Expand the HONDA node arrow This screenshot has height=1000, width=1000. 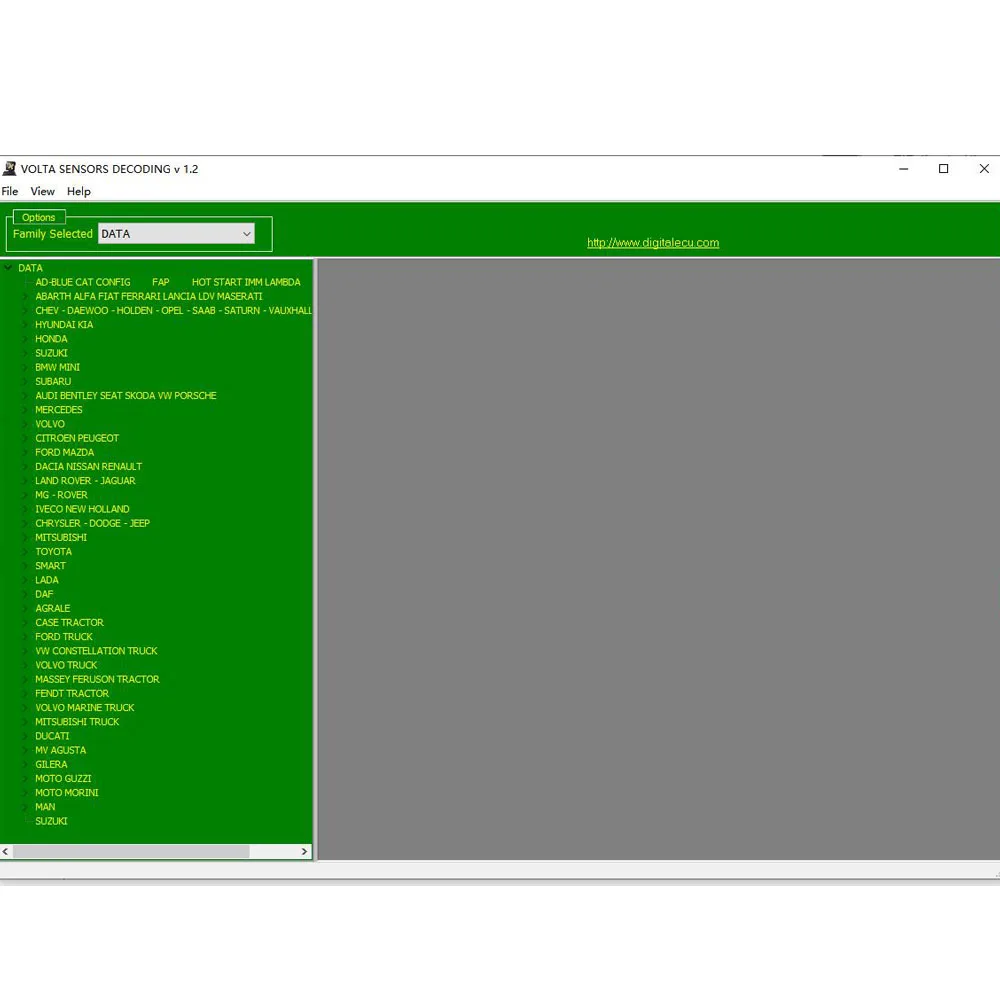click(x=26, y=339)
